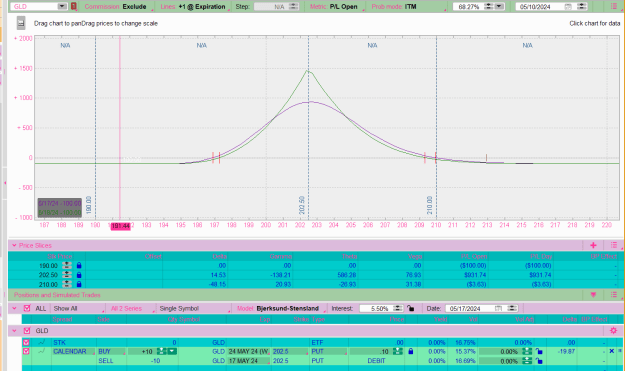625x371 pixels.
Task: Open the CALENDAR spread type selector
Action: click(x=74, y=351)
